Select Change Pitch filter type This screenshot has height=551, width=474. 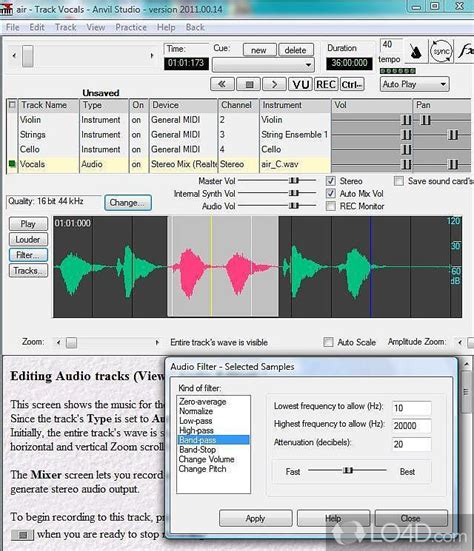click(x=202, y=469)
